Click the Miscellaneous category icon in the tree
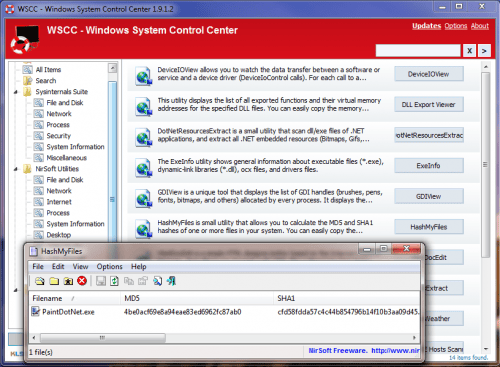Viewport: 500px width, 367px height. 38,158
